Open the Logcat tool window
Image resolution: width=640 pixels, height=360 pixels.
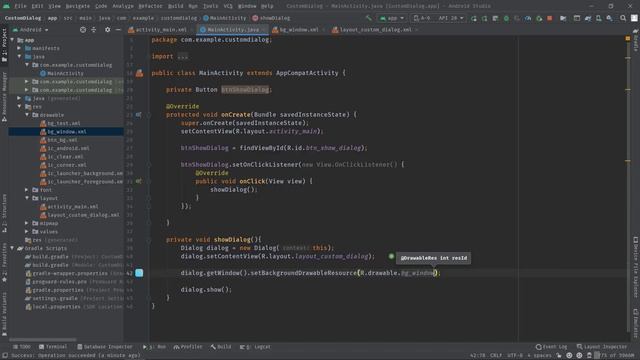(x=256, y=347)
